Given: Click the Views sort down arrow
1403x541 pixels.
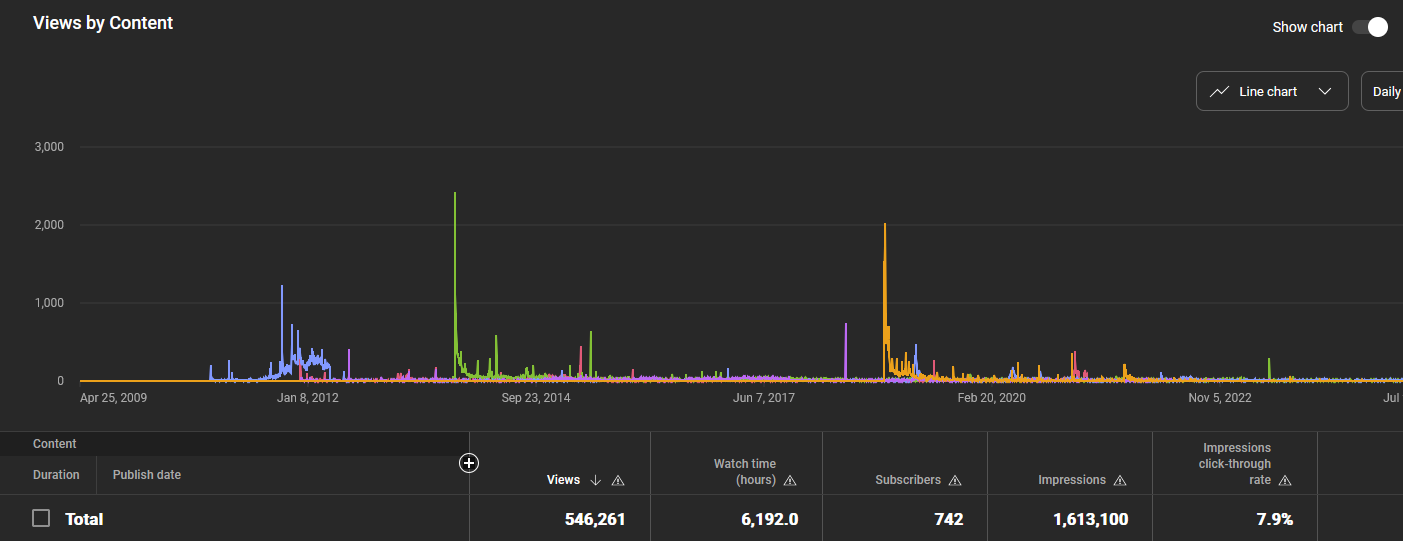Looking at the screenshot, I should (x=596, y=480).
